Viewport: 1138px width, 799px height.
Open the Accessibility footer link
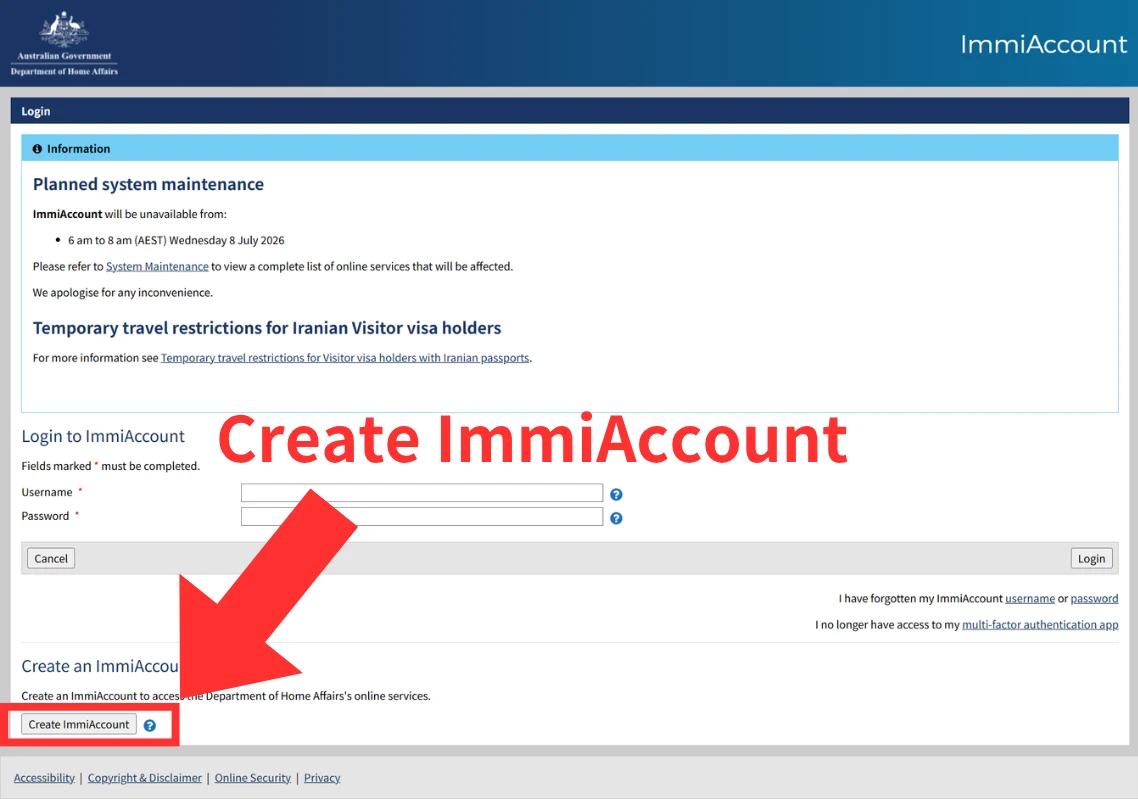(x=44, y=778)
